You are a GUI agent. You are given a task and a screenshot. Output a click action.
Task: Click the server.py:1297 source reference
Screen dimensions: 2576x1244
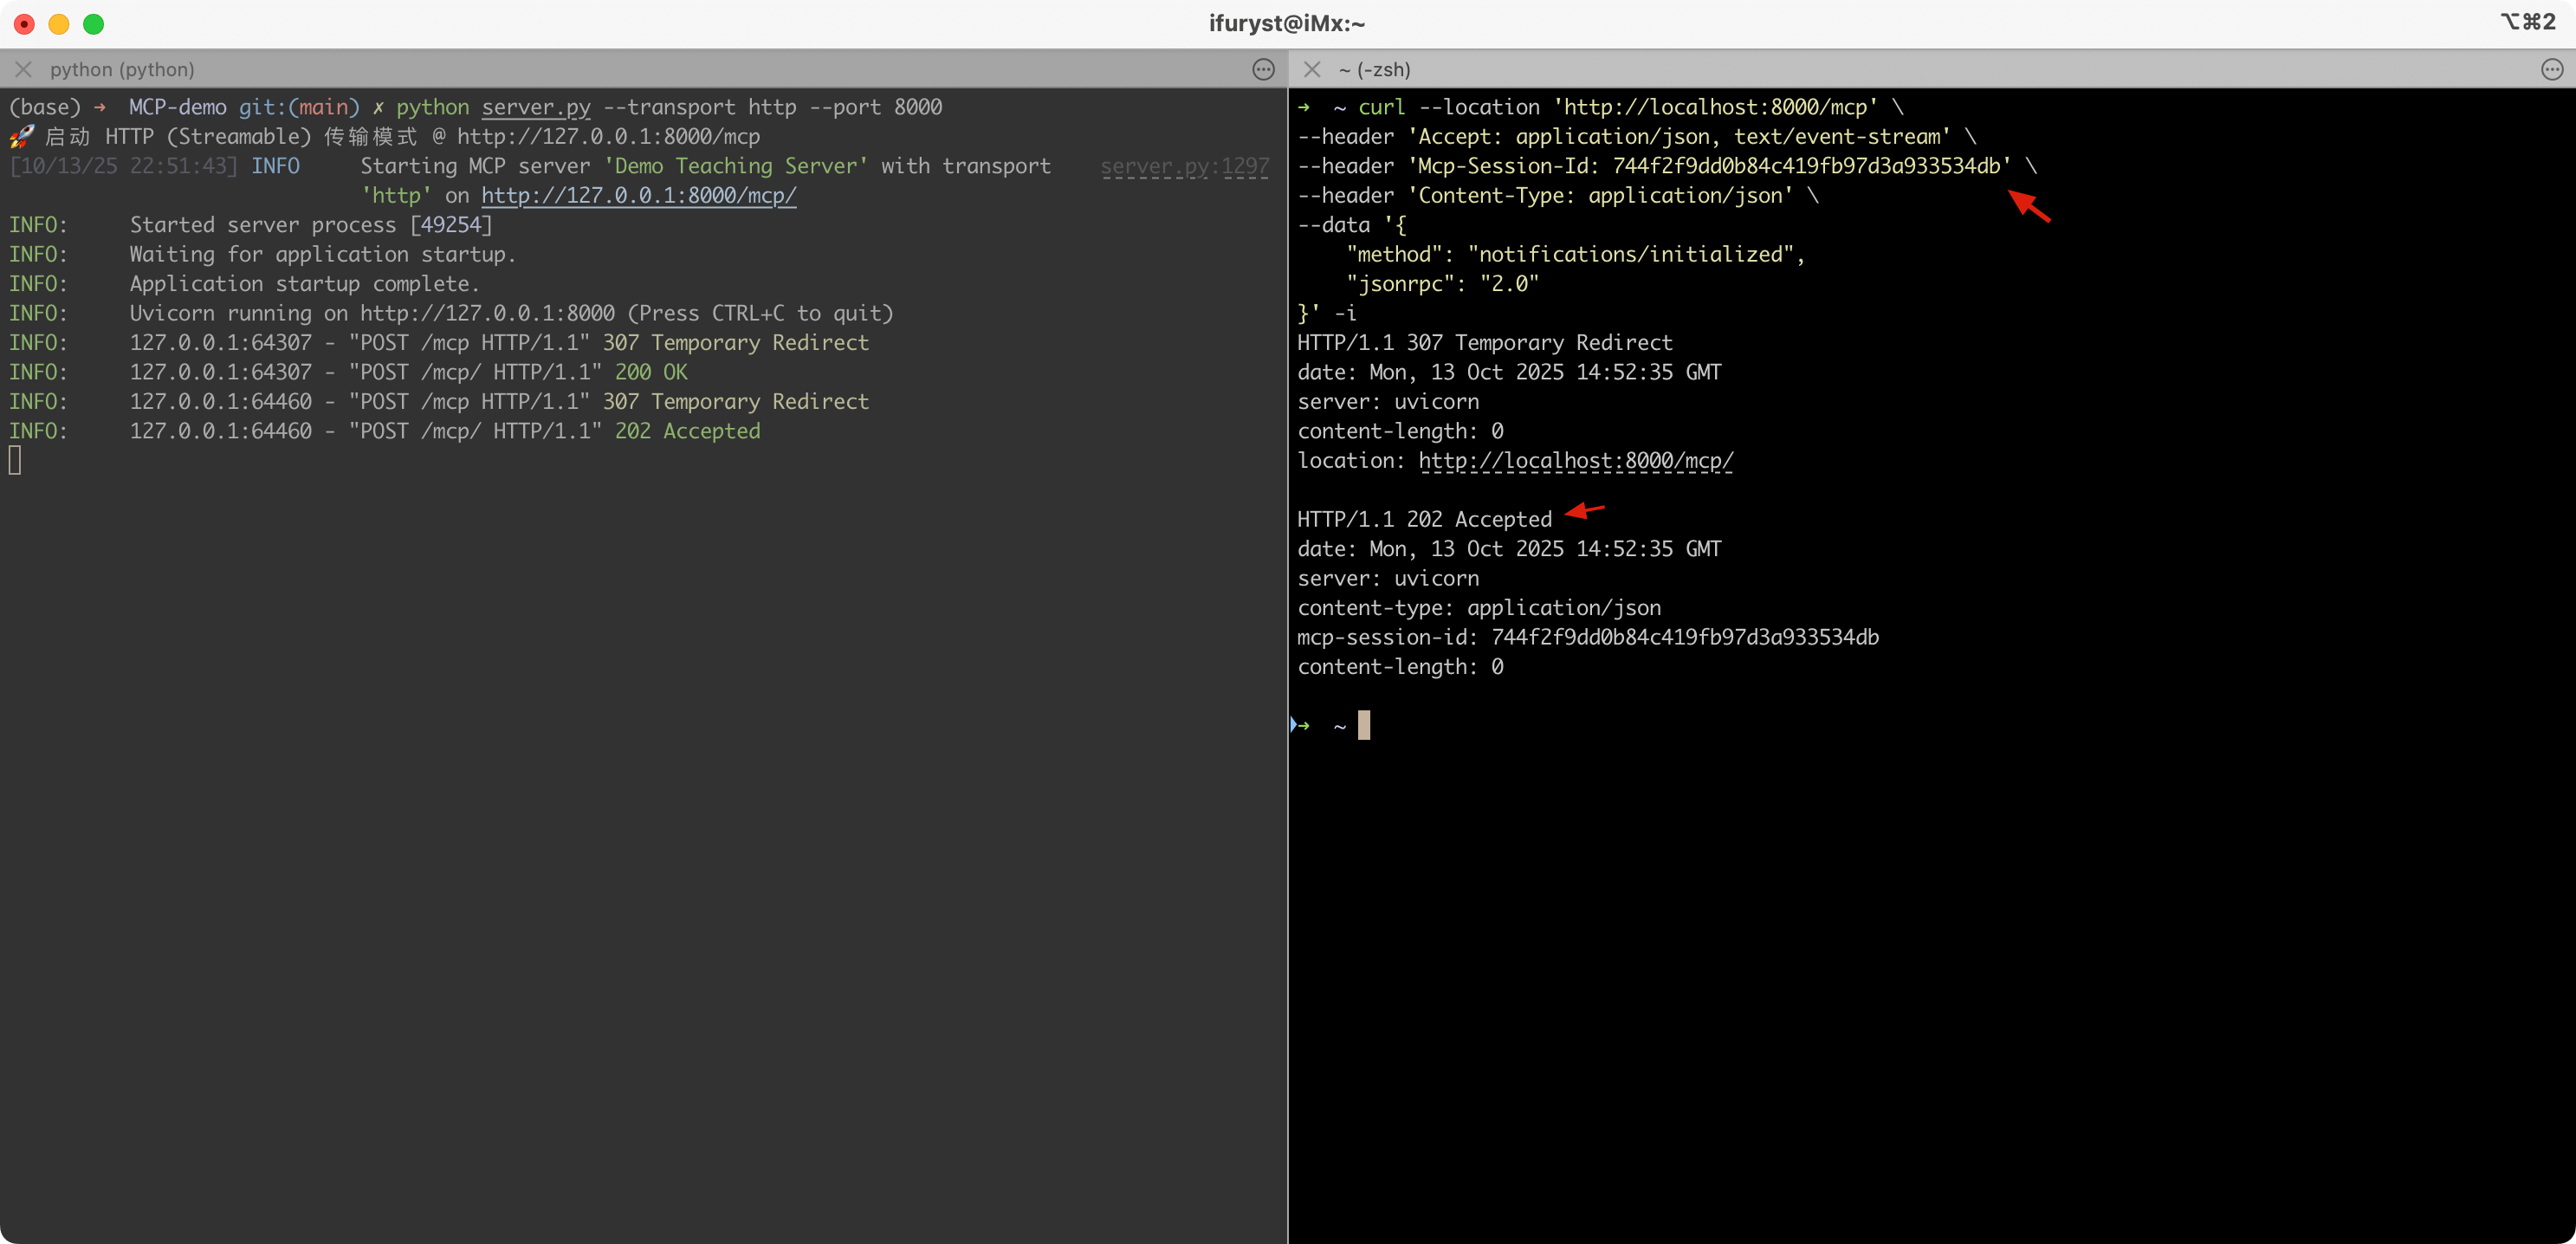[1184, 166]
